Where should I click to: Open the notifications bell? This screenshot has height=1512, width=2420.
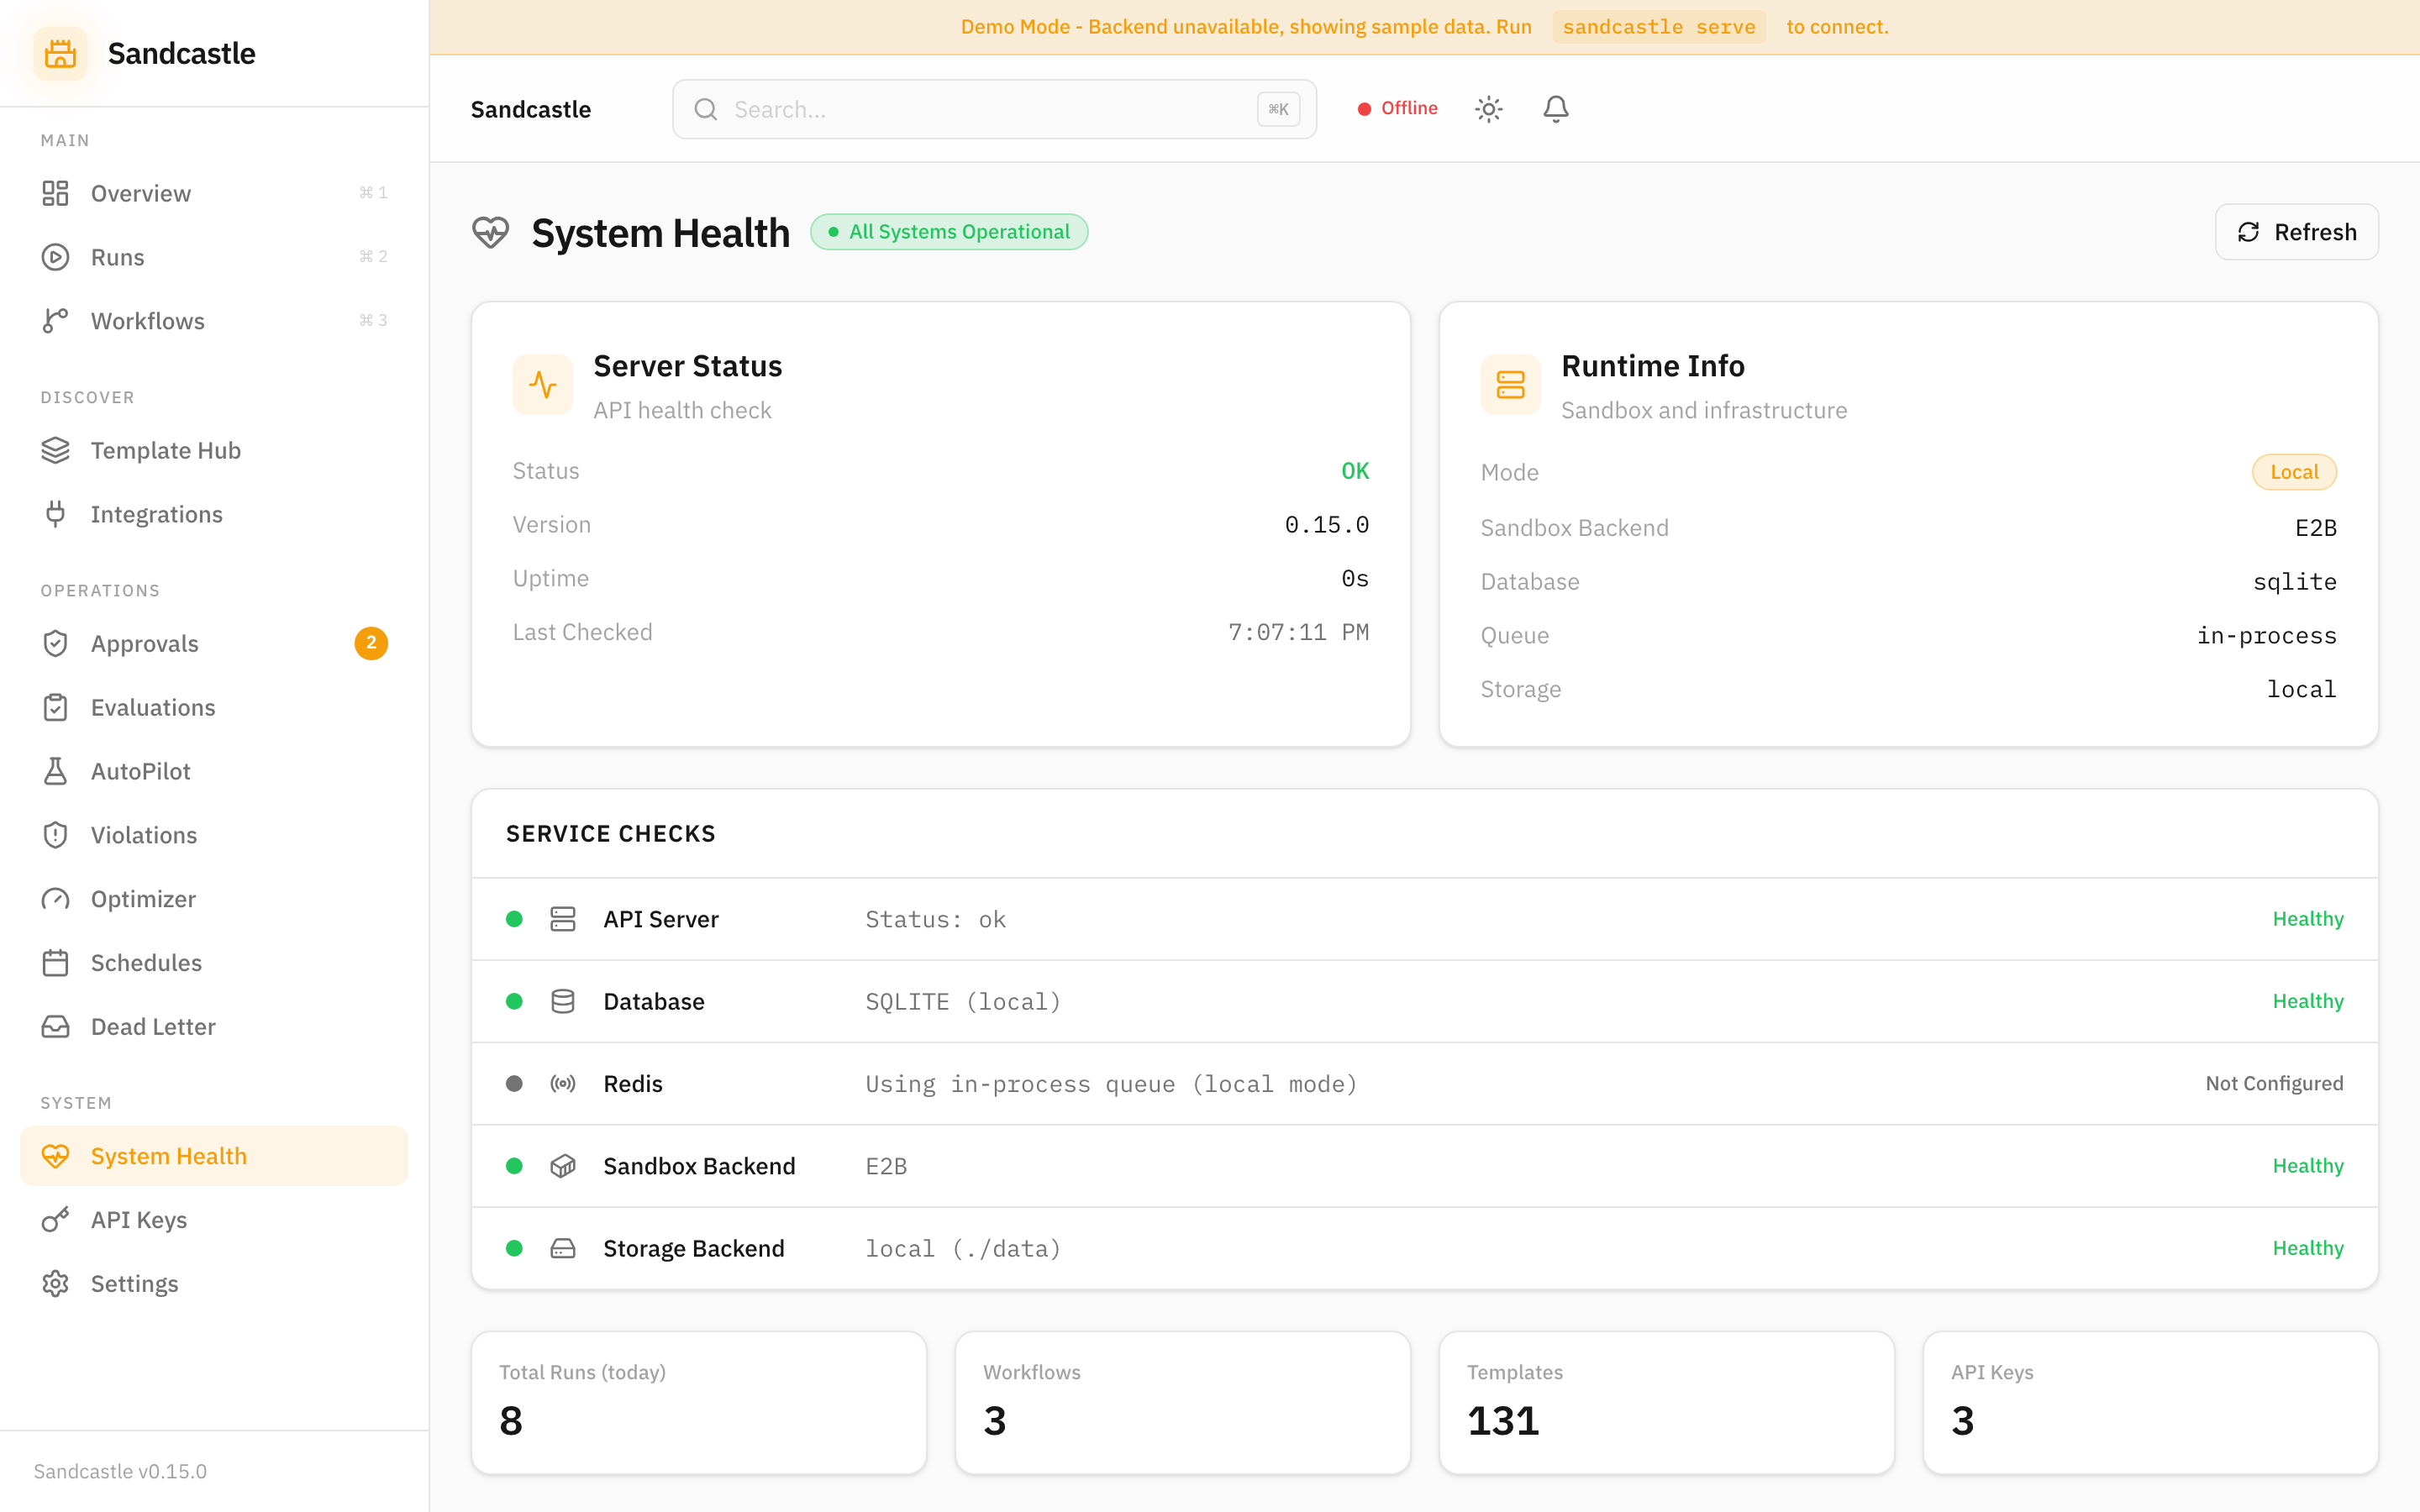pyautogui.click(x=1555, y=109)
